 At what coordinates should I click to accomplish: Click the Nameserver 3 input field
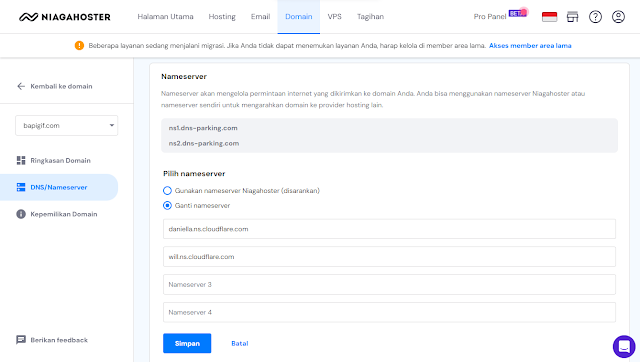389,284
